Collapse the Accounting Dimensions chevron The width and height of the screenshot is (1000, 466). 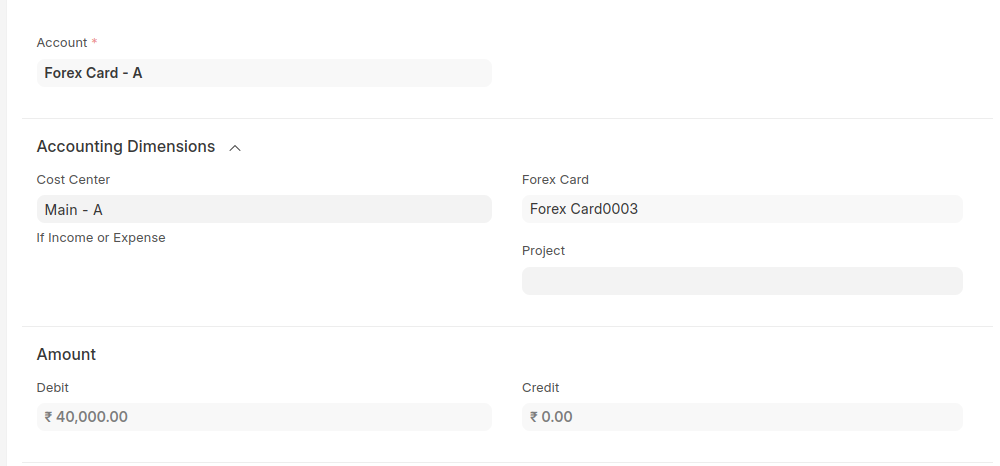[x=235, y=148]
